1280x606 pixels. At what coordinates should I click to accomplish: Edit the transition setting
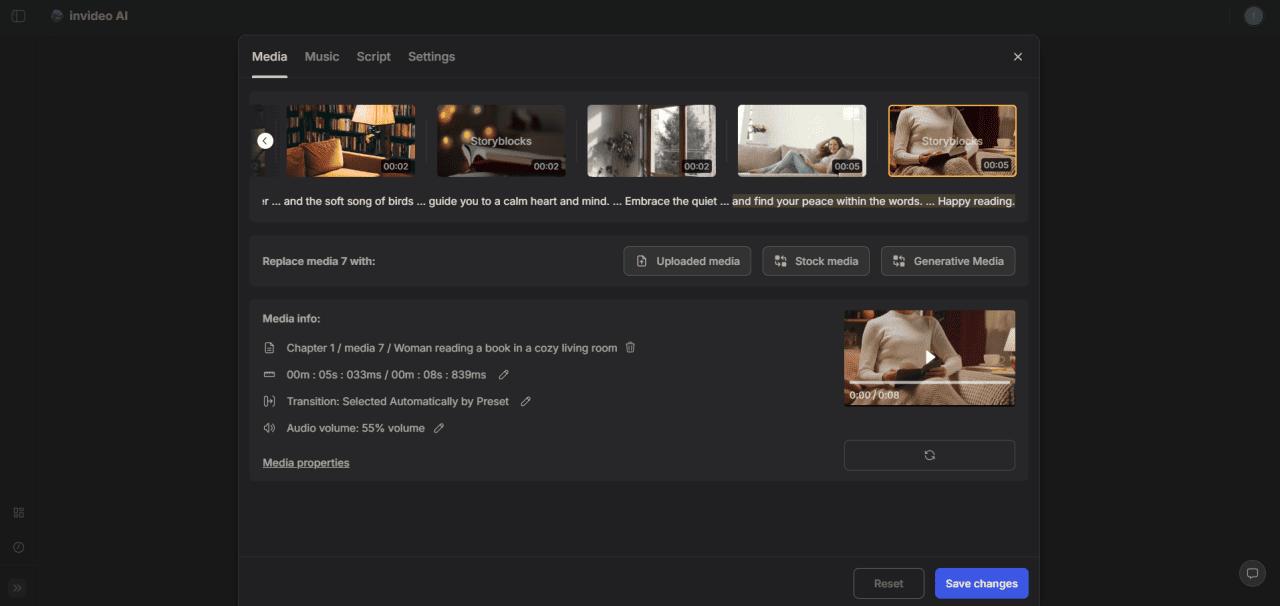525,401
